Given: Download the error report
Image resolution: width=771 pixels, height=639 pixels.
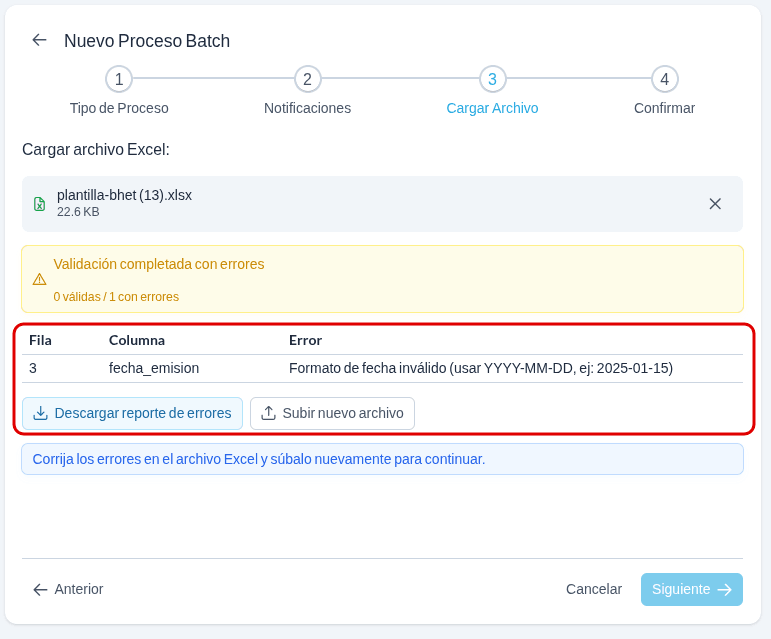Looking at the screenshot, I should pos(132,413).
